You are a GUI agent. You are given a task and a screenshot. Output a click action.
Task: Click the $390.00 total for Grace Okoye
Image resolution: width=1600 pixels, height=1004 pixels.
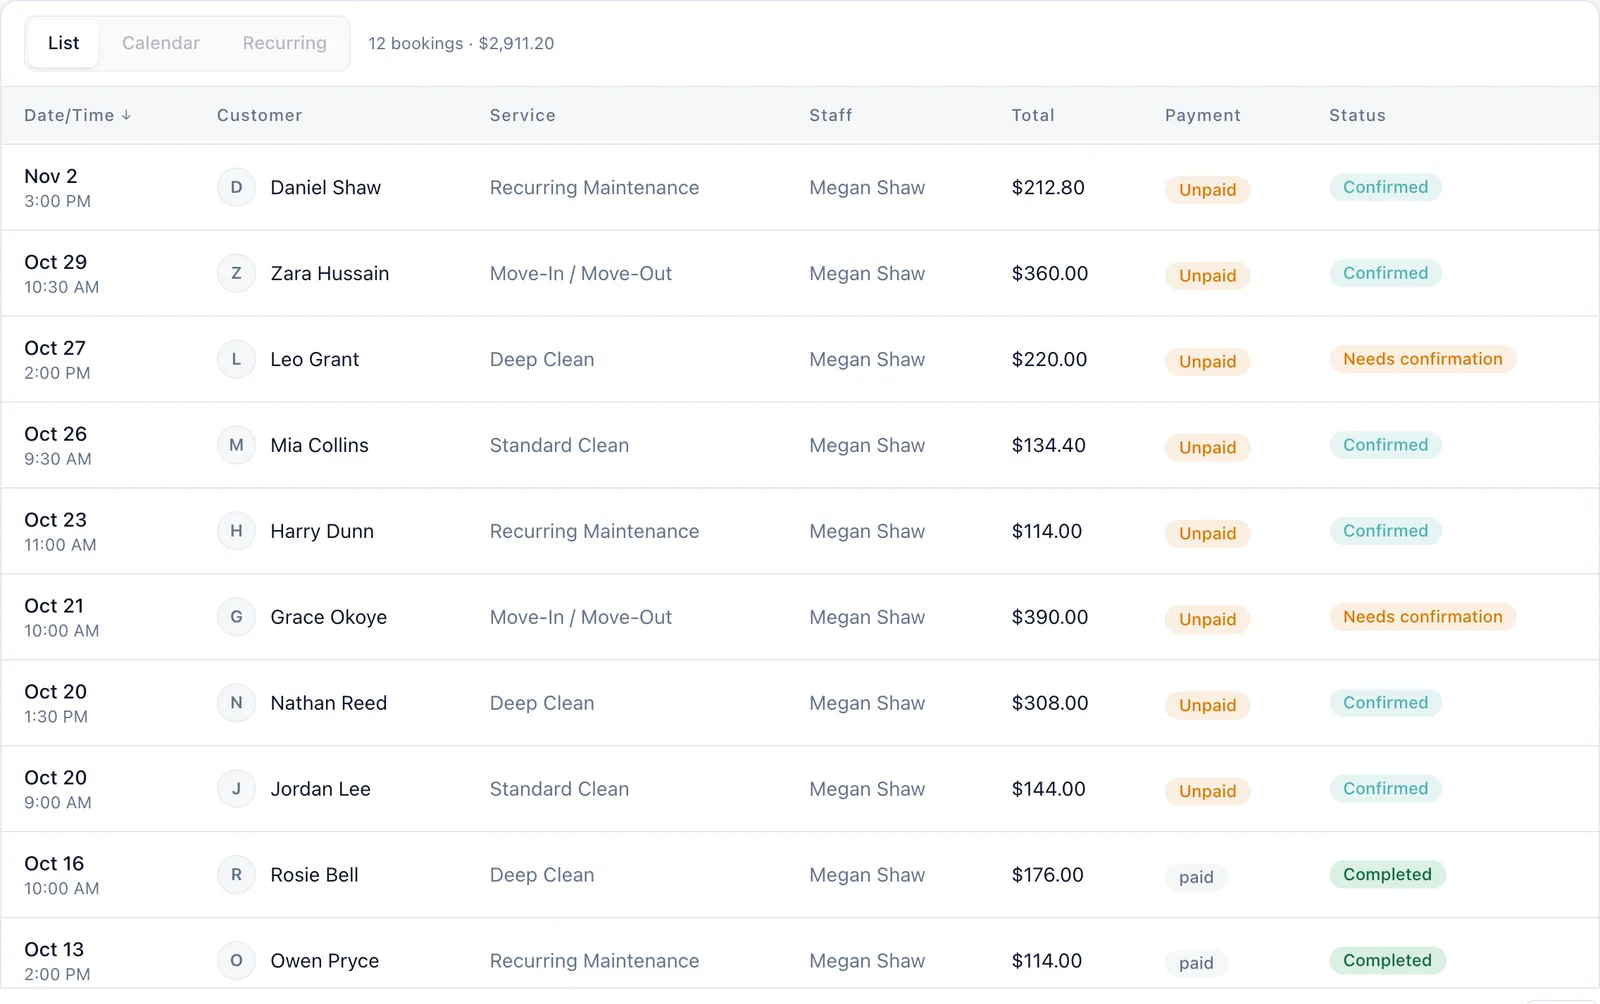click(1049, 618)
